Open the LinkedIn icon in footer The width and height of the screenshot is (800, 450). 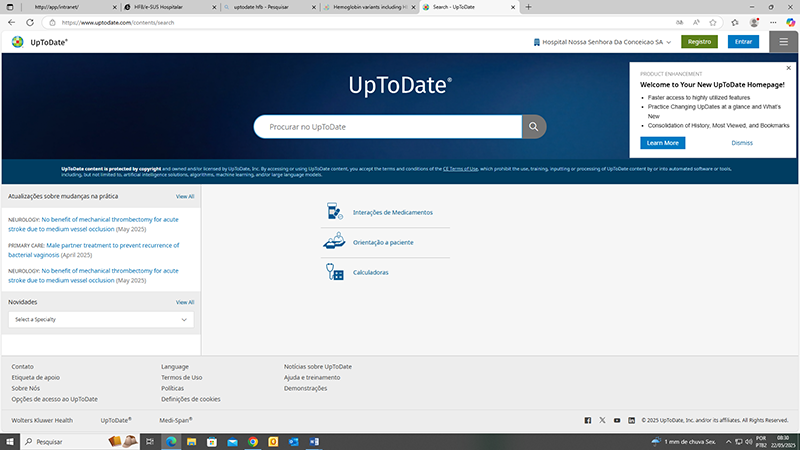click(631, 420)
